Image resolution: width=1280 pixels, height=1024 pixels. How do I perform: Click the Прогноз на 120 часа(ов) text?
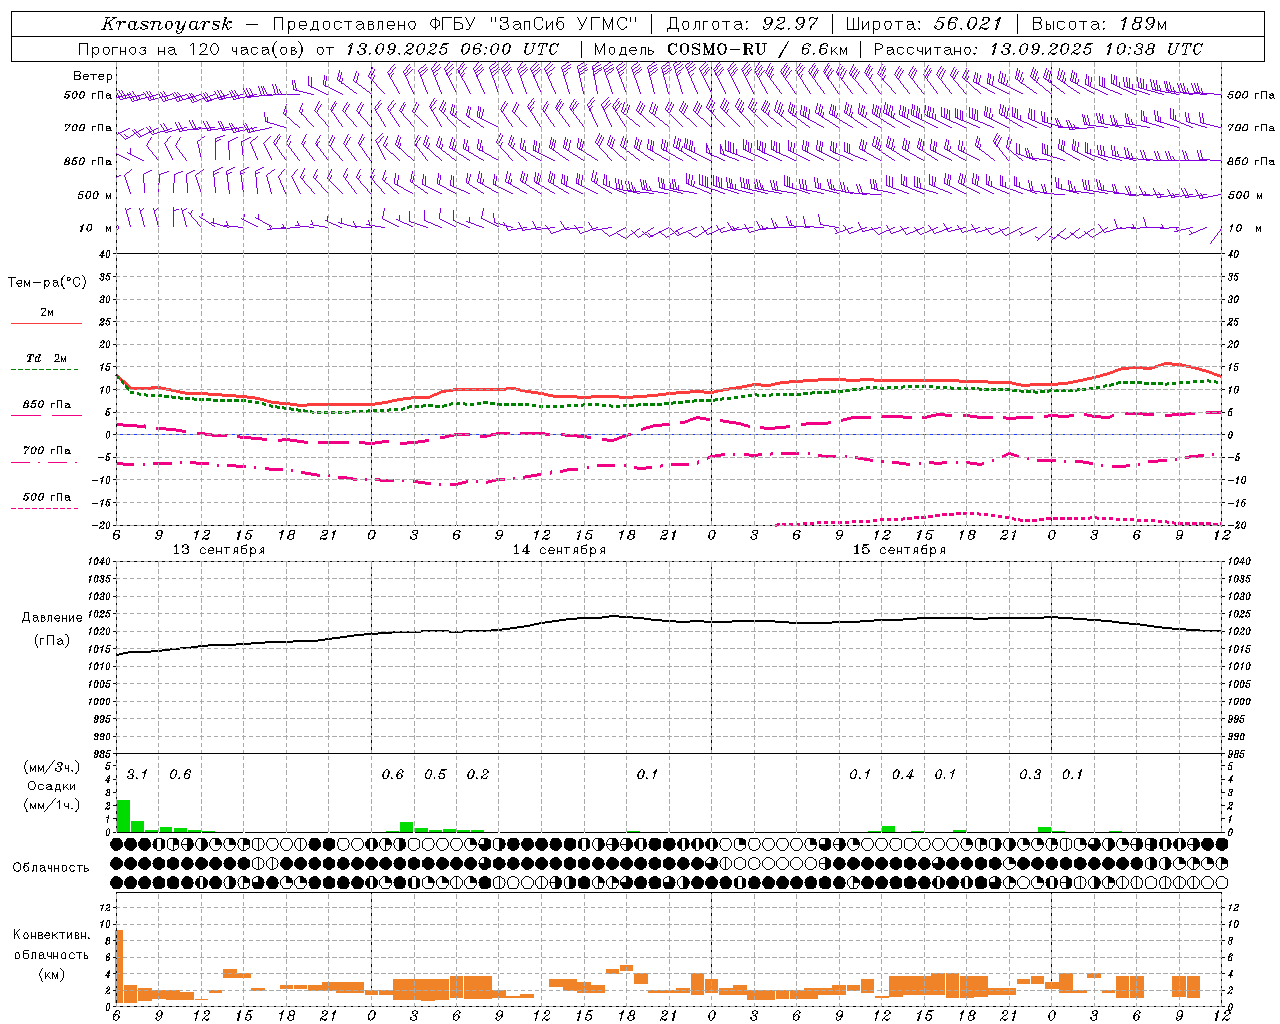(193, 49)
